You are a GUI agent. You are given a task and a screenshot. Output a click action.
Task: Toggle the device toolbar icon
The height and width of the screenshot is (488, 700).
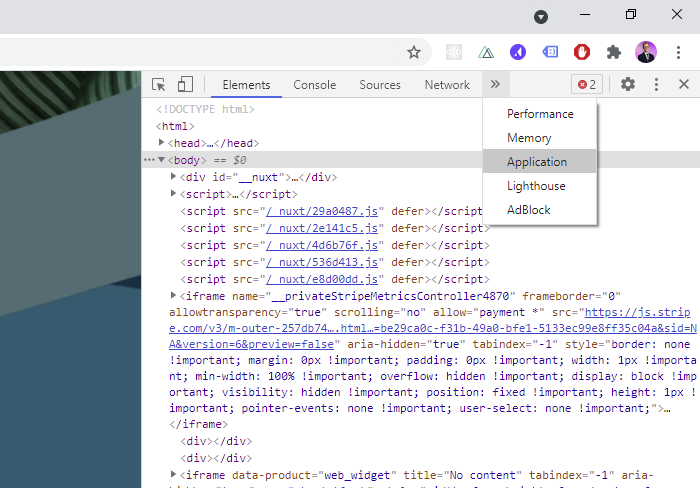185,84
